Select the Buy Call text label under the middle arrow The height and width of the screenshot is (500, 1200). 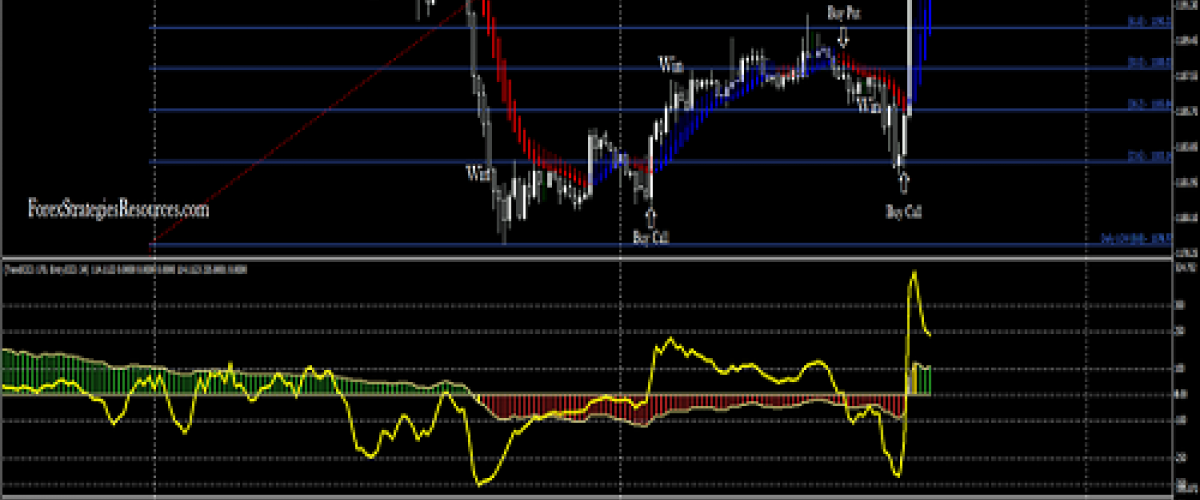[x=651, y=237]
